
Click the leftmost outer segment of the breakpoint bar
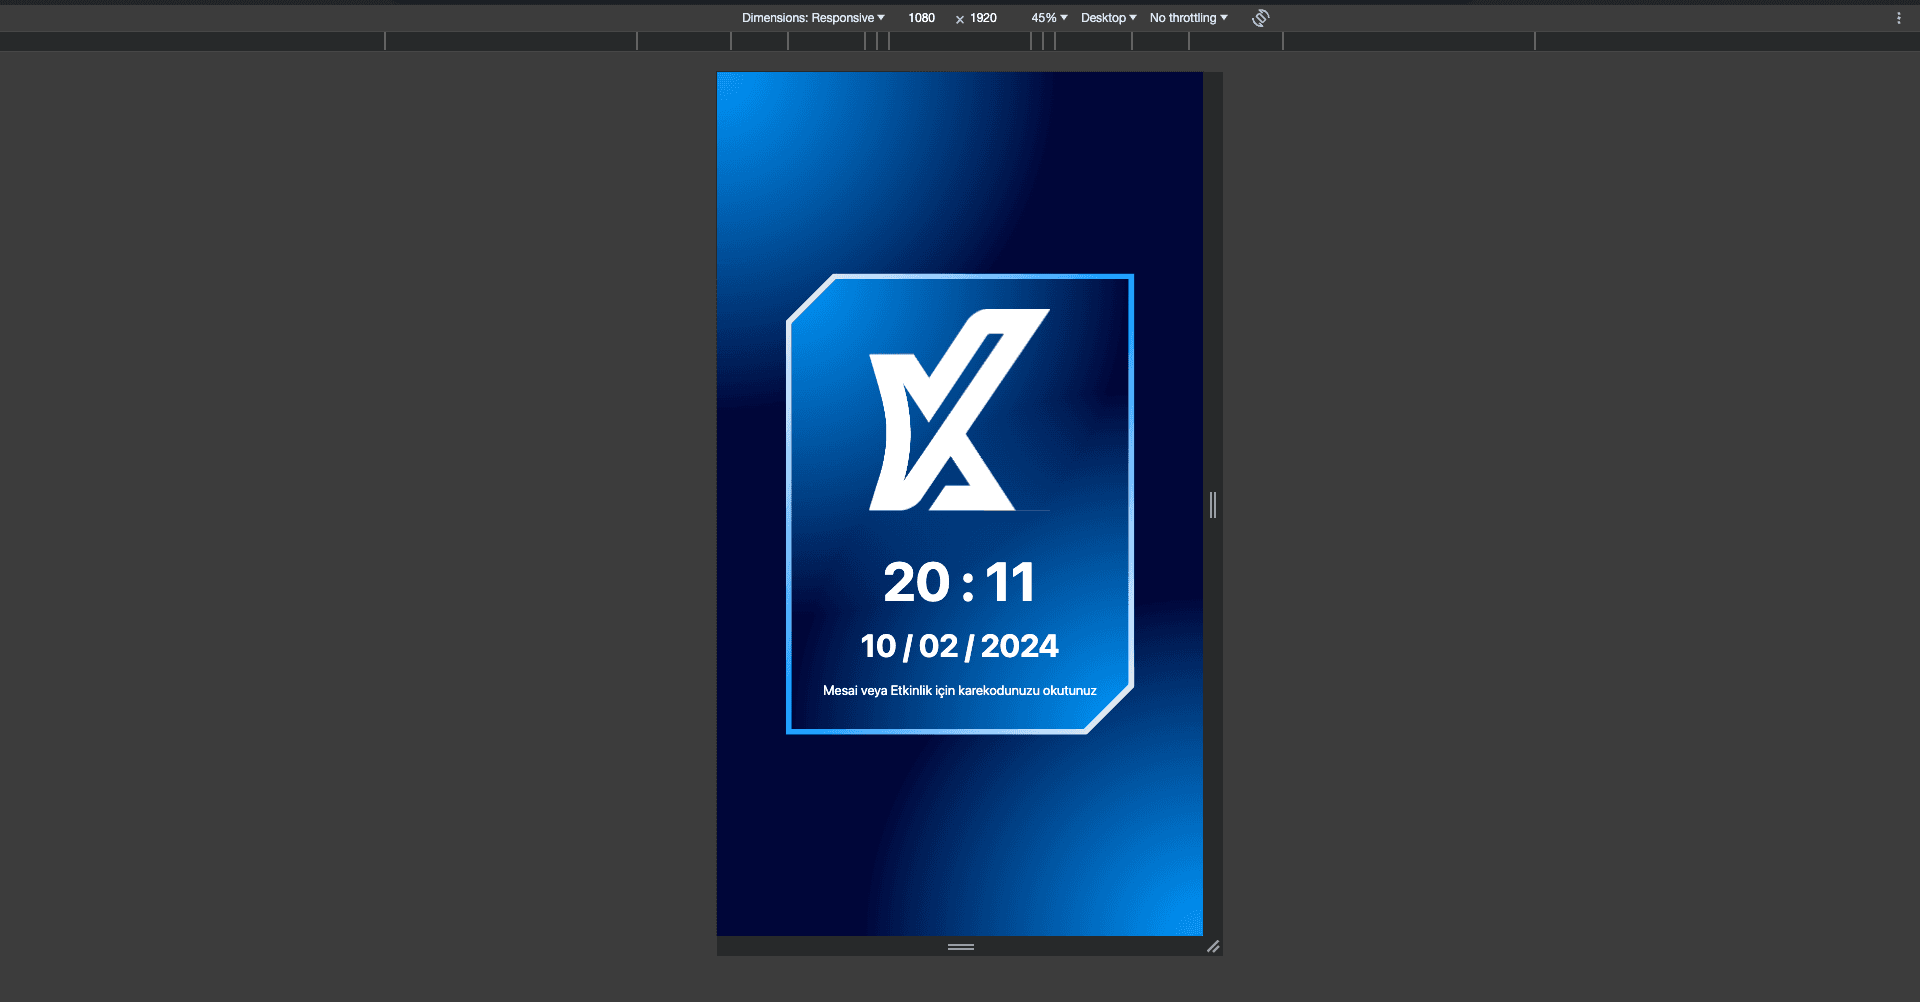click(192, 41)
